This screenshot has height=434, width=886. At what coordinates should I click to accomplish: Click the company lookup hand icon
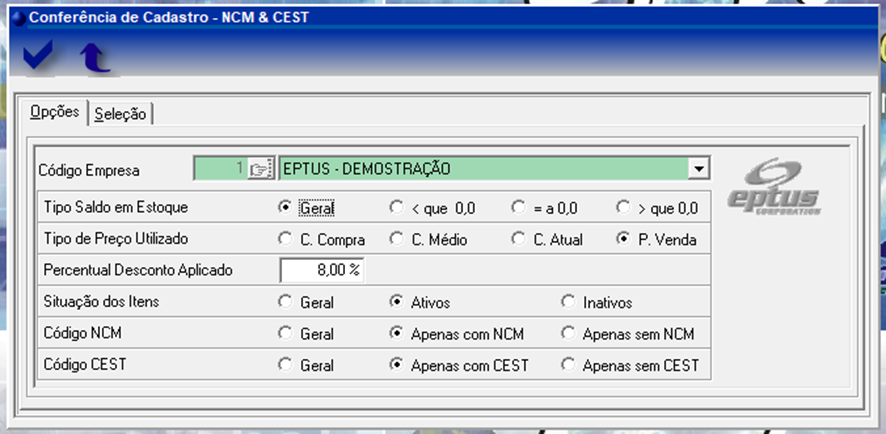(261, 169)
